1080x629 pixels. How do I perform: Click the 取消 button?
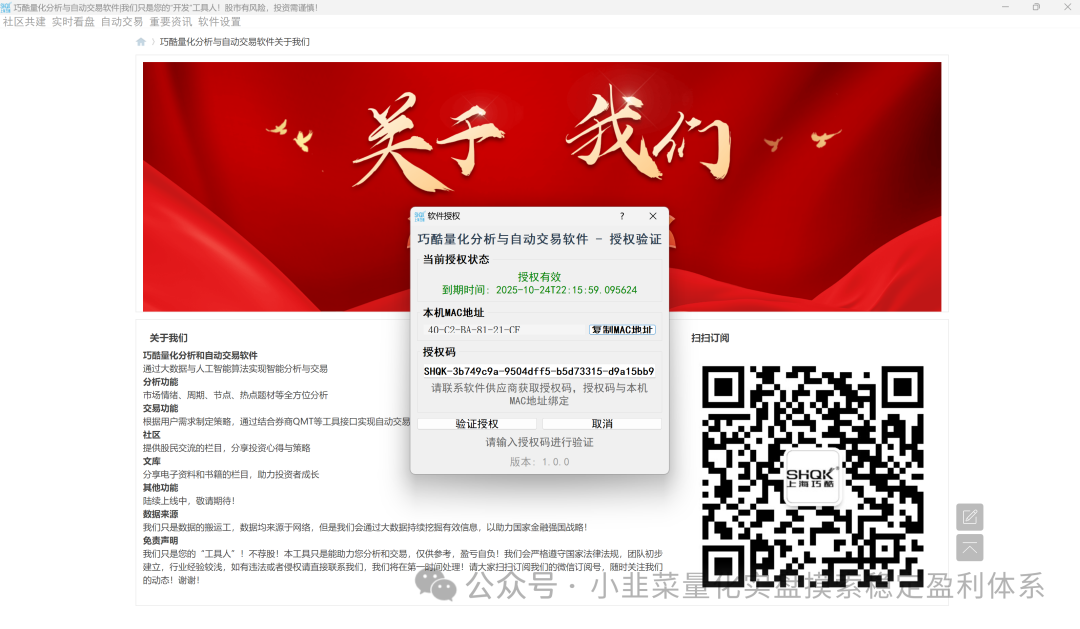(x=602, y=424)
